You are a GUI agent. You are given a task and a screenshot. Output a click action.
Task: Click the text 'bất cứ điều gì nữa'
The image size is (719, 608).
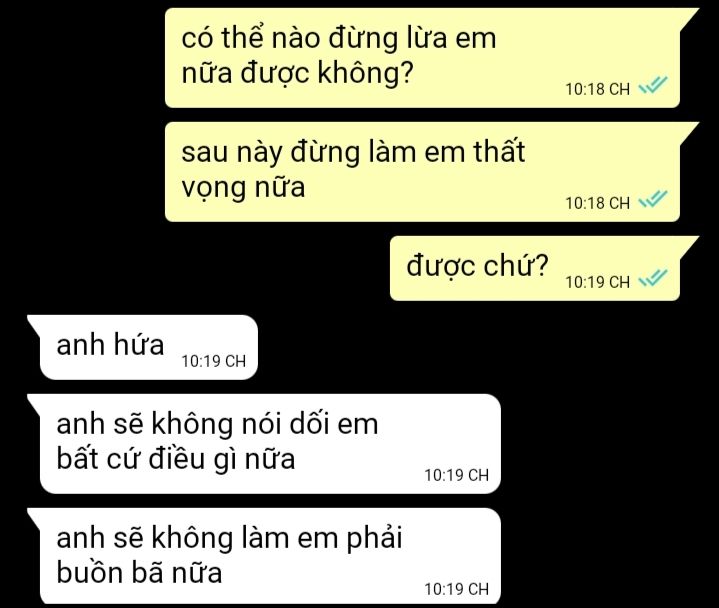[x=176, y=459]
